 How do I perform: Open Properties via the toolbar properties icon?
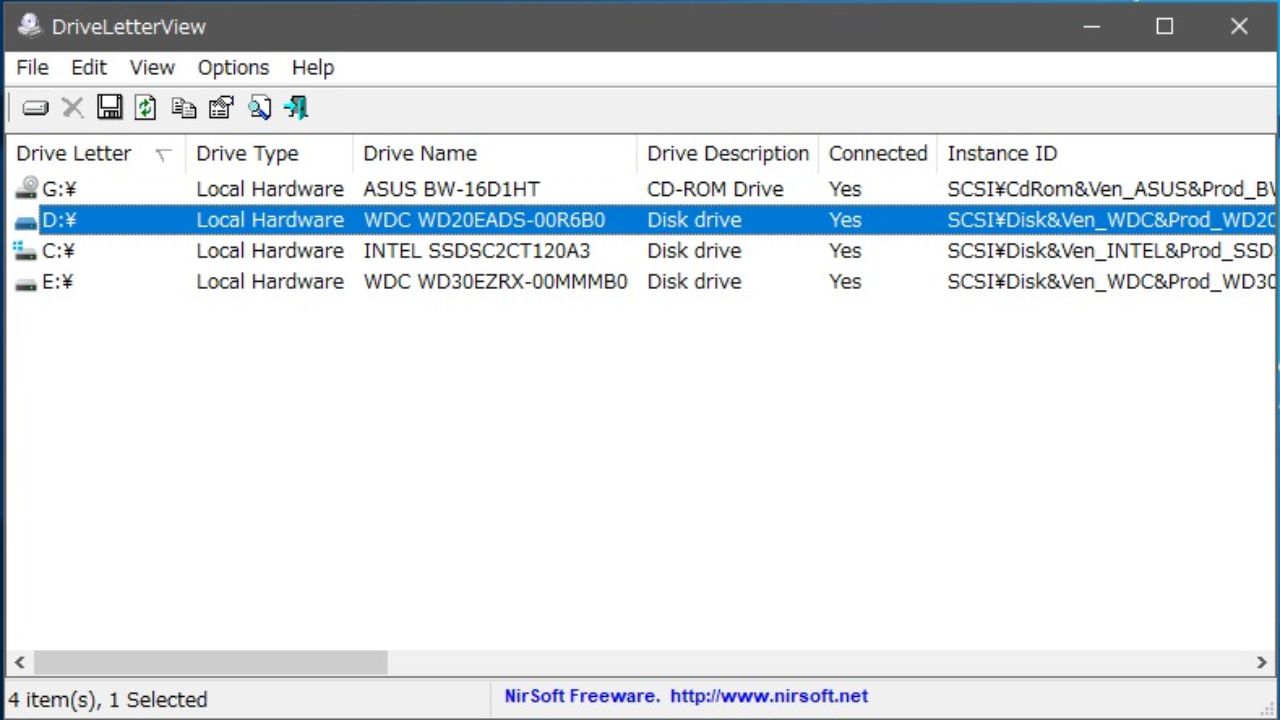click(x=221, y=107)
